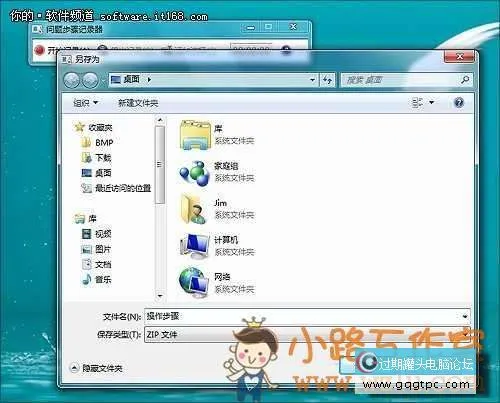Select the 网络 network icon

coord(194,283)
